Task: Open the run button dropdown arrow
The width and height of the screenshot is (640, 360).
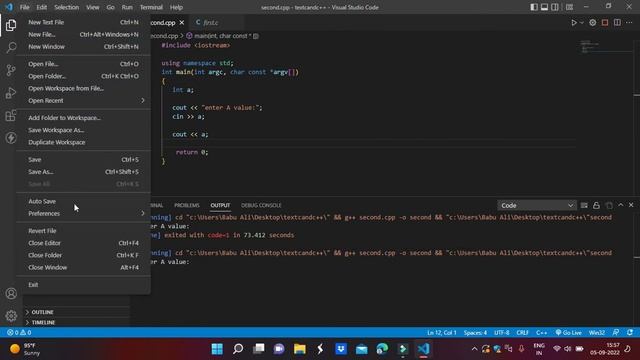Action: (x=582, y=22)
